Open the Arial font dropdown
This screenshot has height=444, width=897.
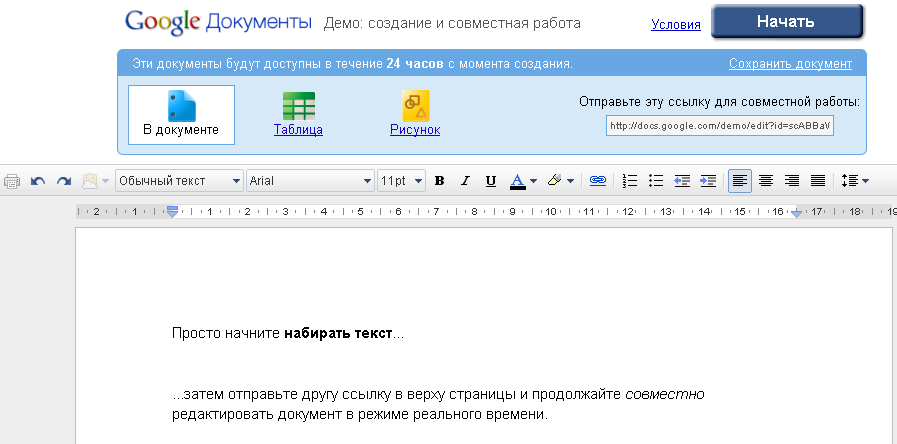[x=311, y=181]
